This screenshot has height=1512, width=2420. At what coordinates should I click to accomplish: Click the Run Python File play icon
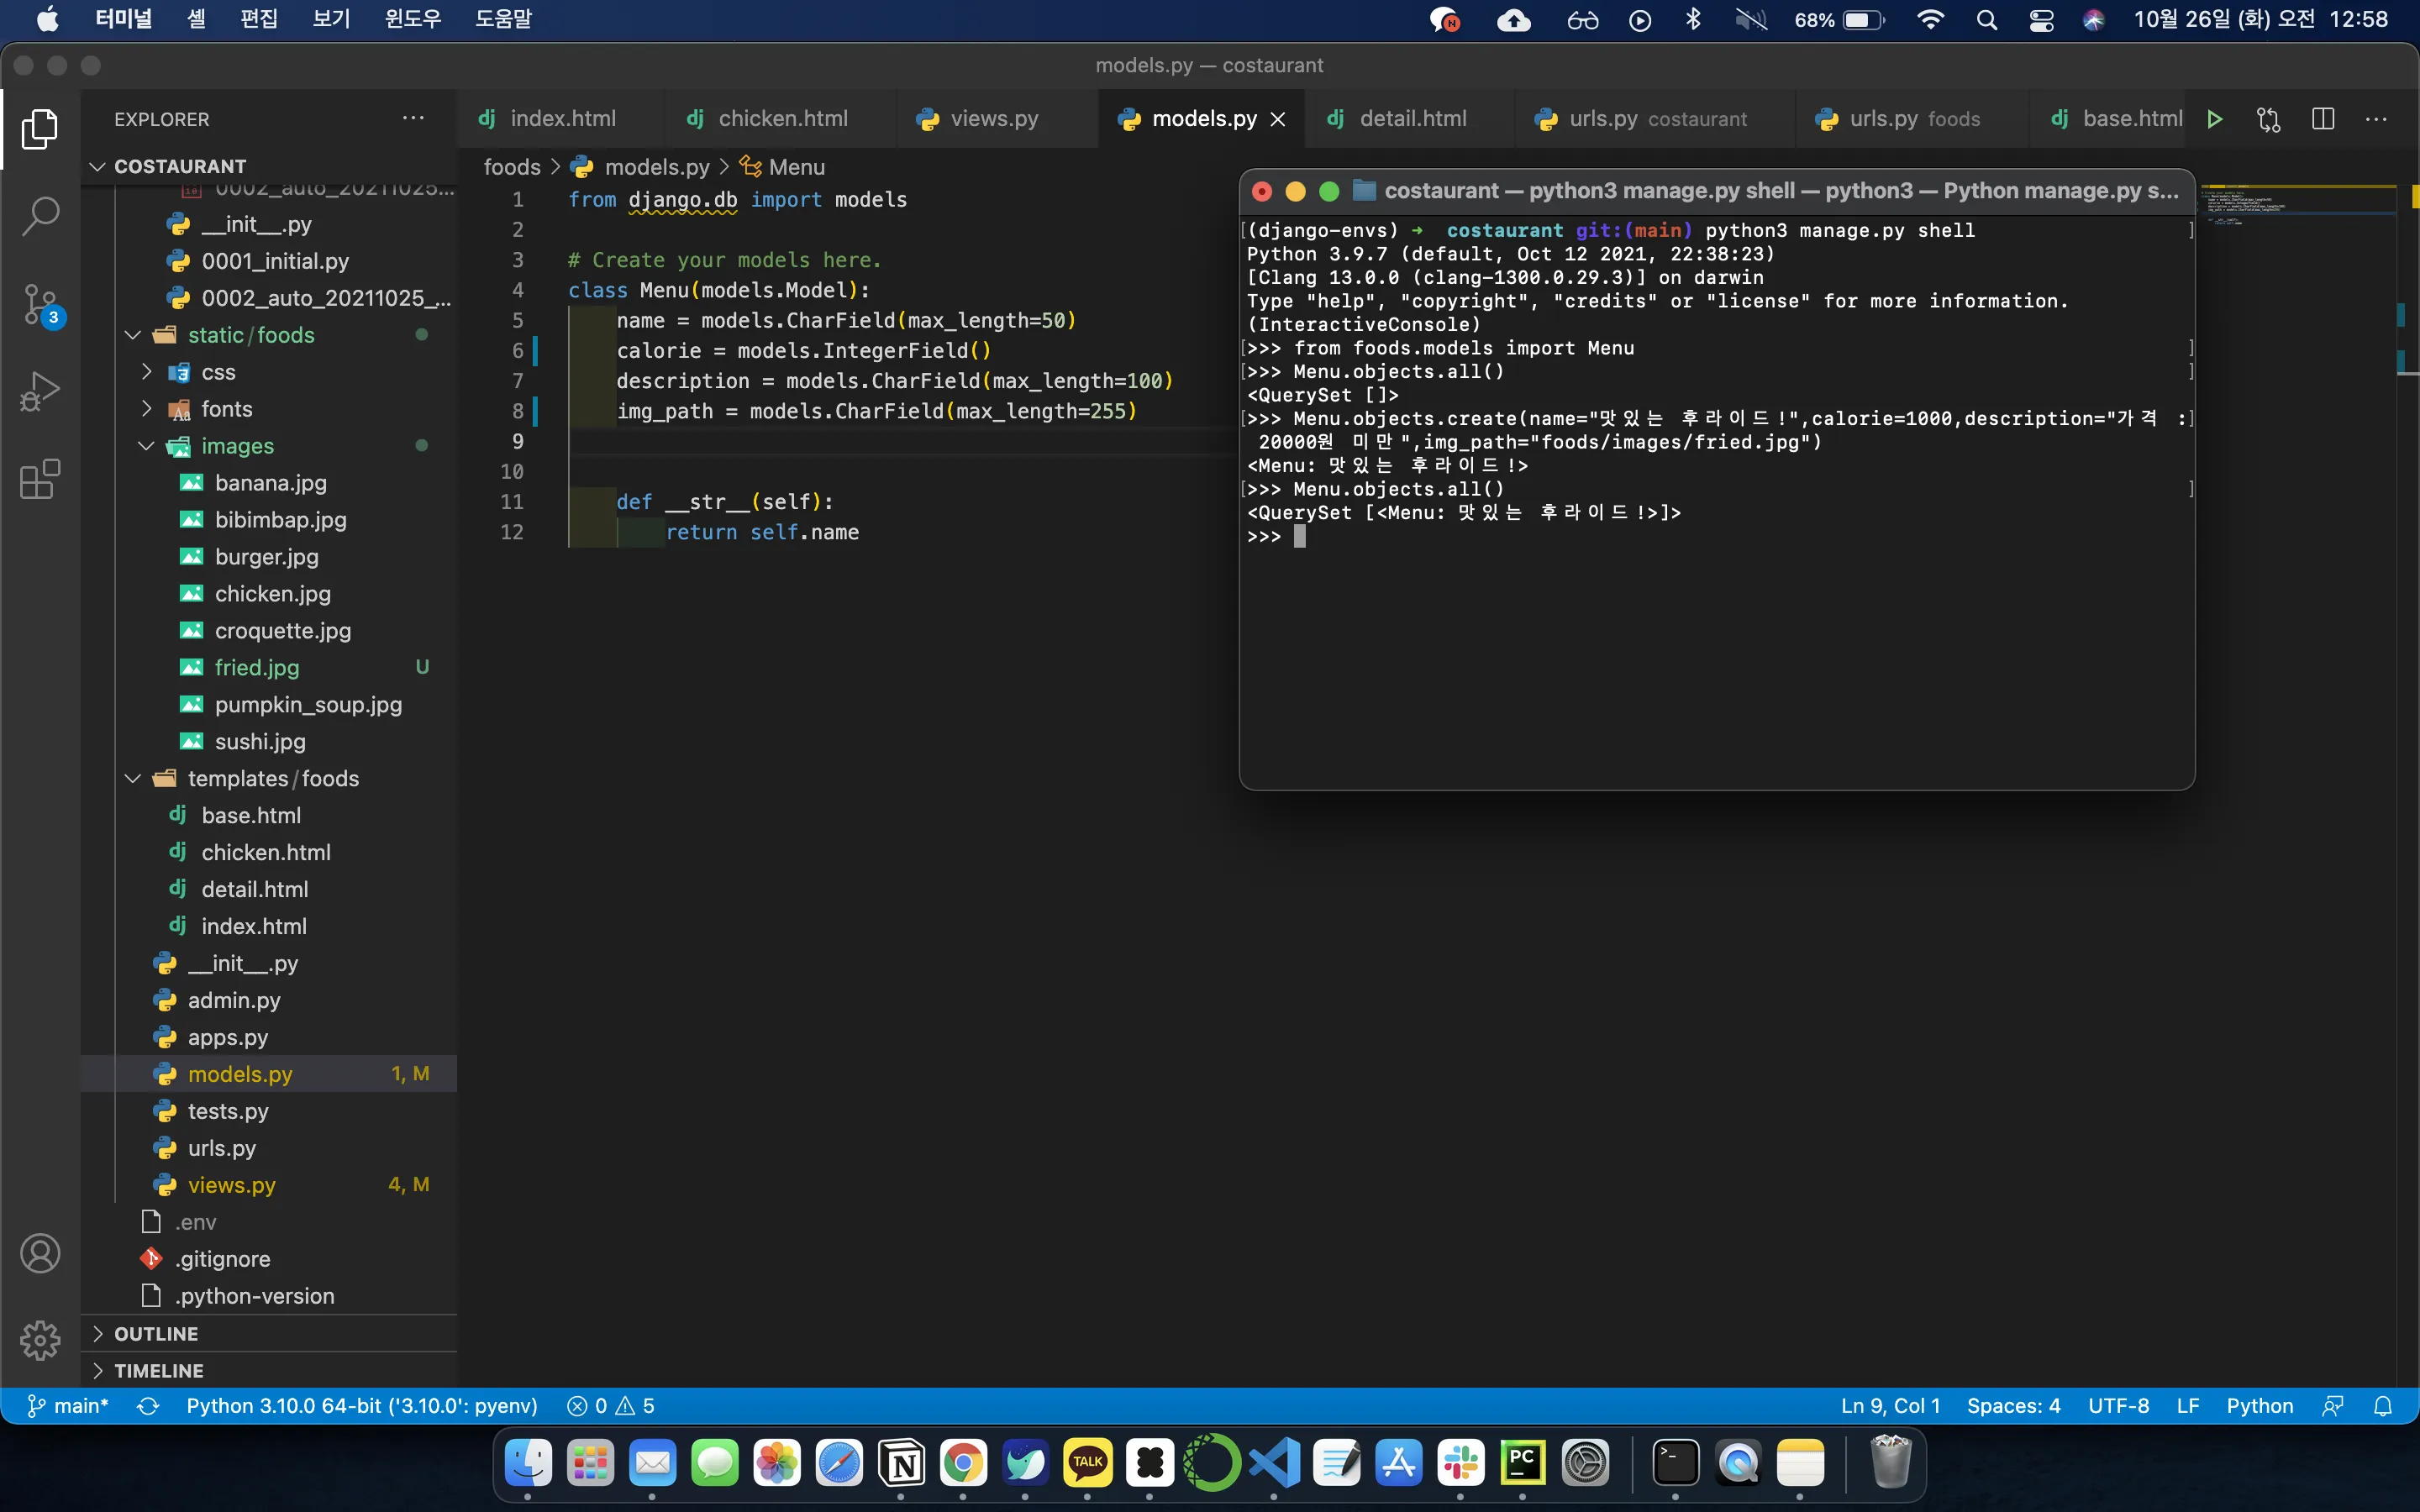point(2214,119)
